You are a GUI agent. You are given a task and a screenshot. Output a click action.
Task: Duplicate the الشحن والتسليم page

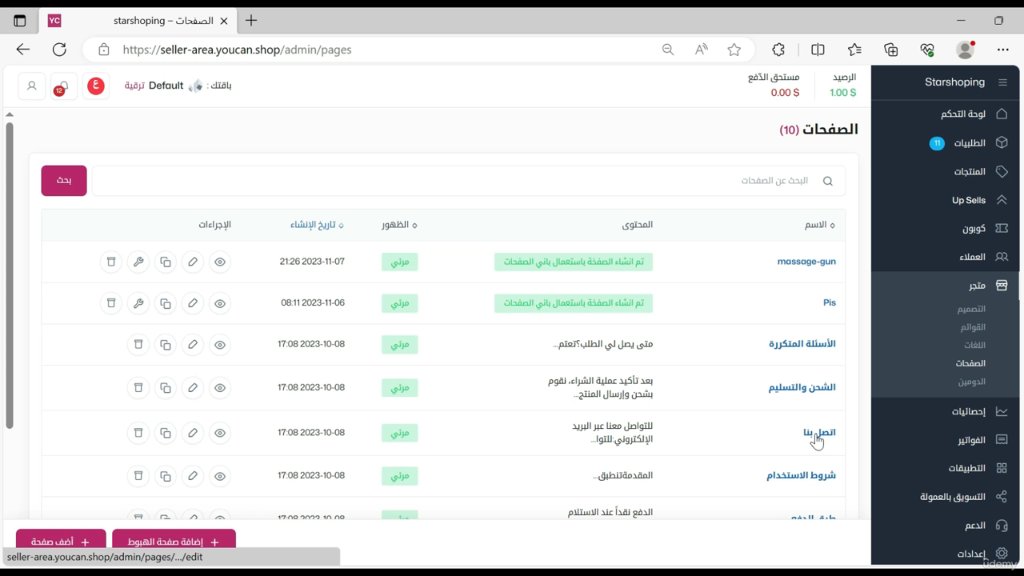[166, 388]
